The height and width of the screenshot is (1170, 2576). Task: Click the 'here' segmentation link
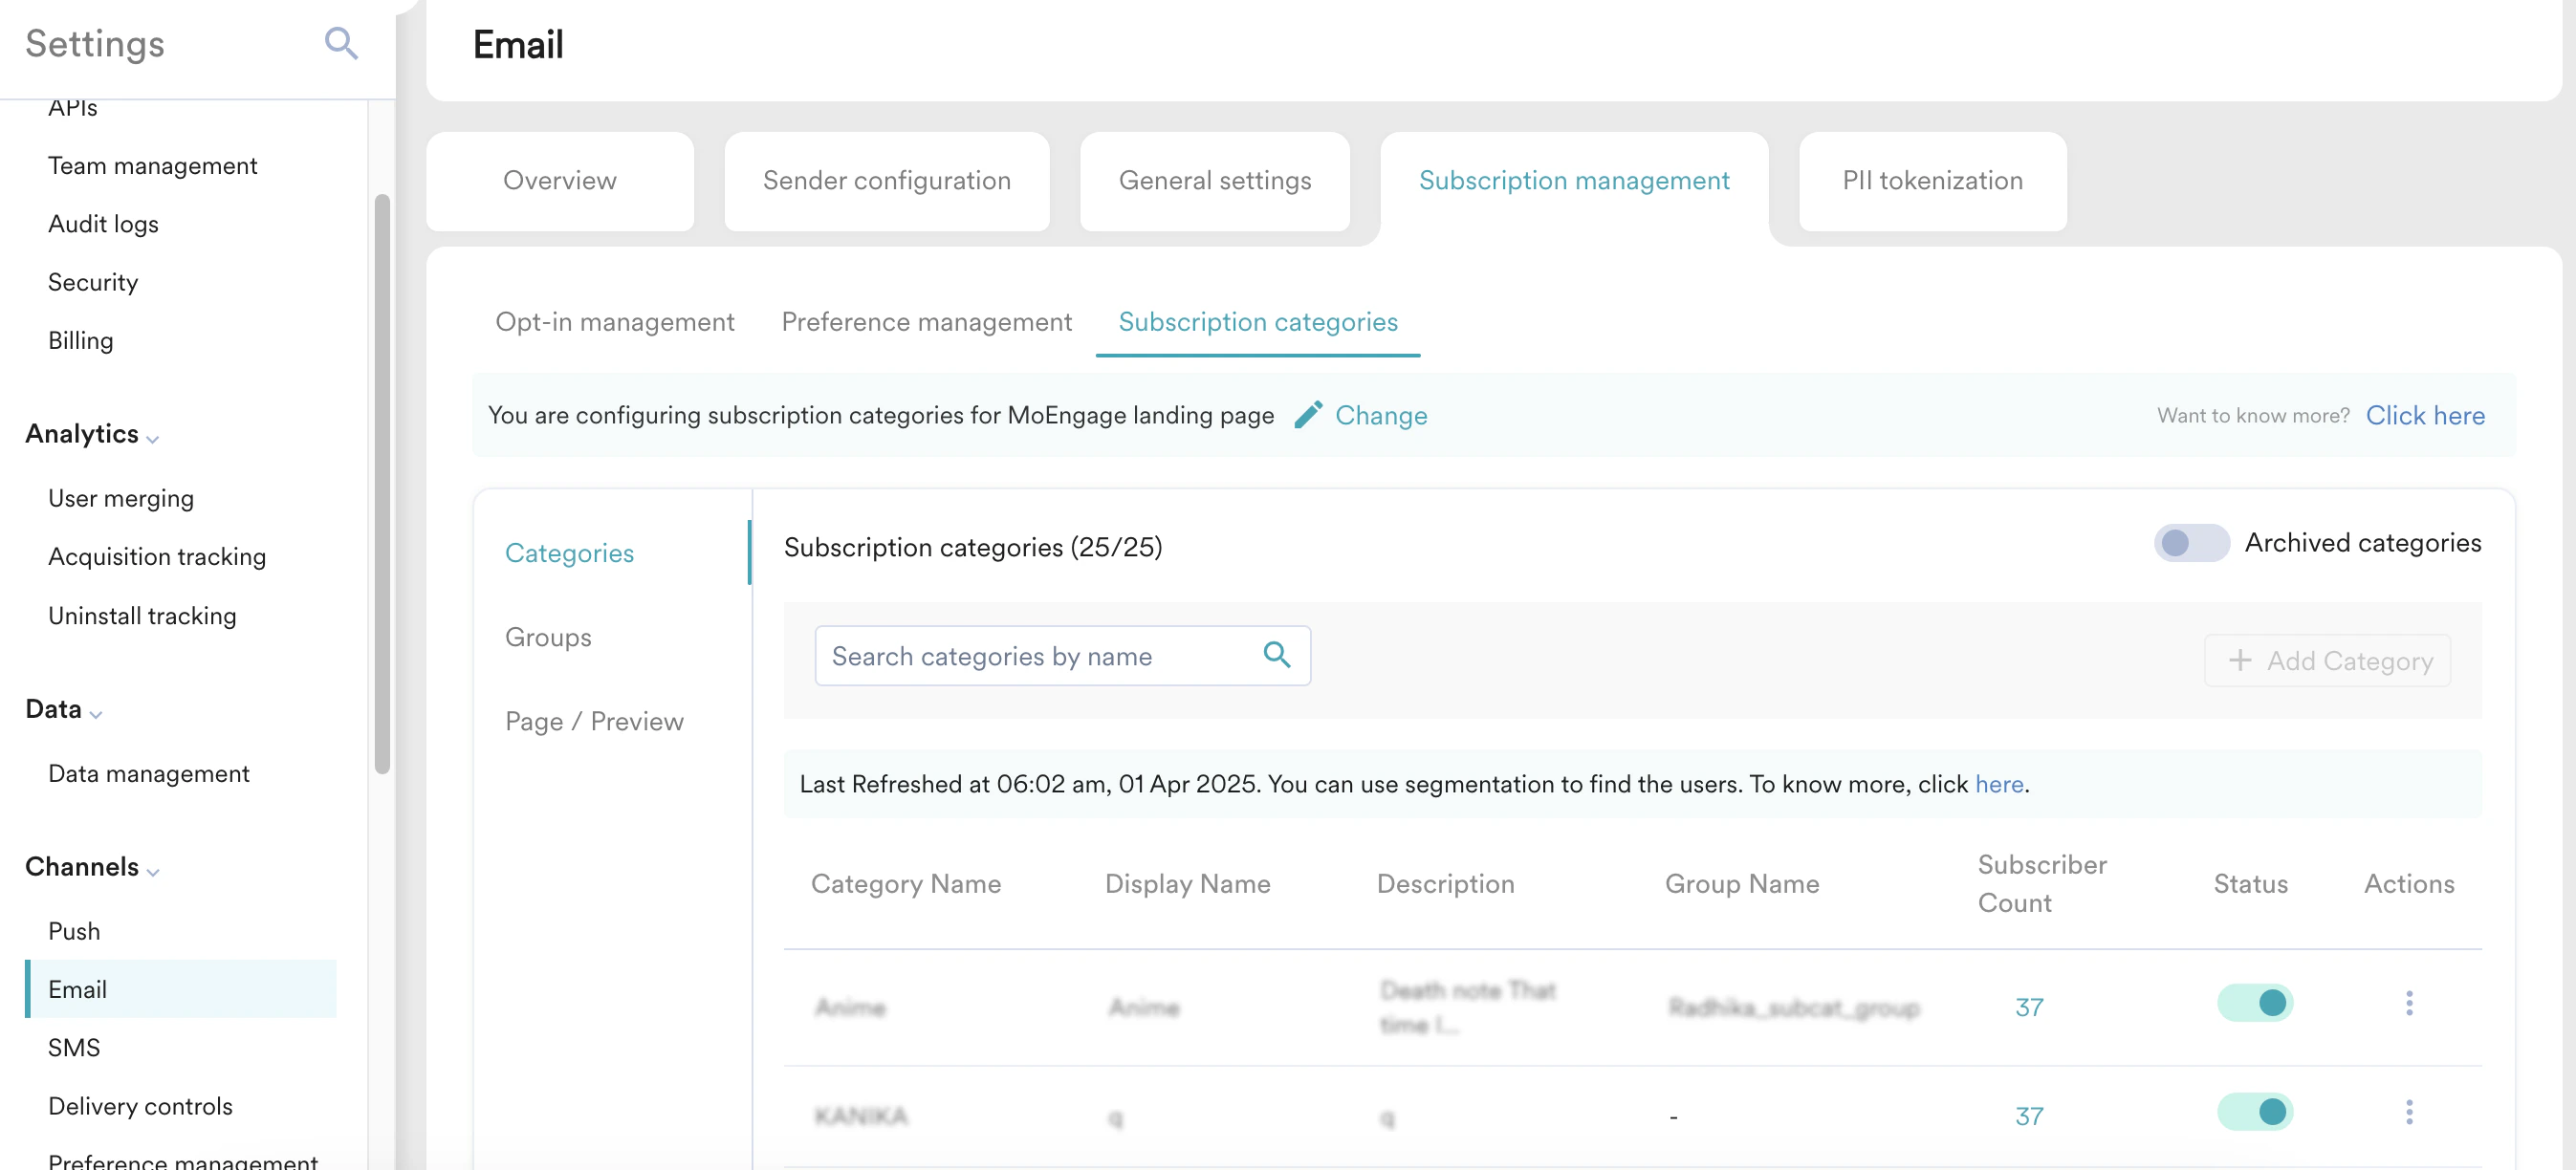coord(1998,784)
